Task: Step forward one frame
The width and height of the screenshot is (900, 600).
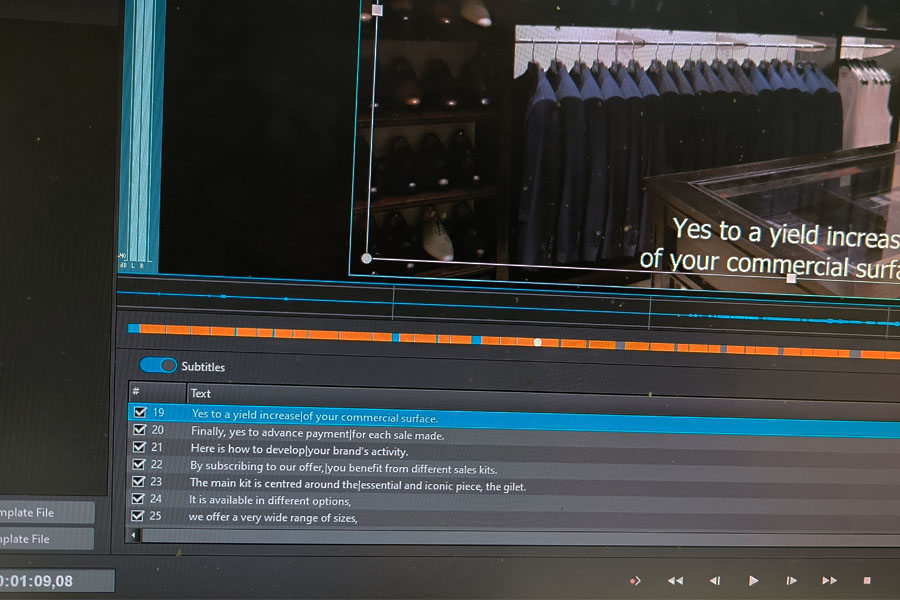Action: [x=792, y=580]
